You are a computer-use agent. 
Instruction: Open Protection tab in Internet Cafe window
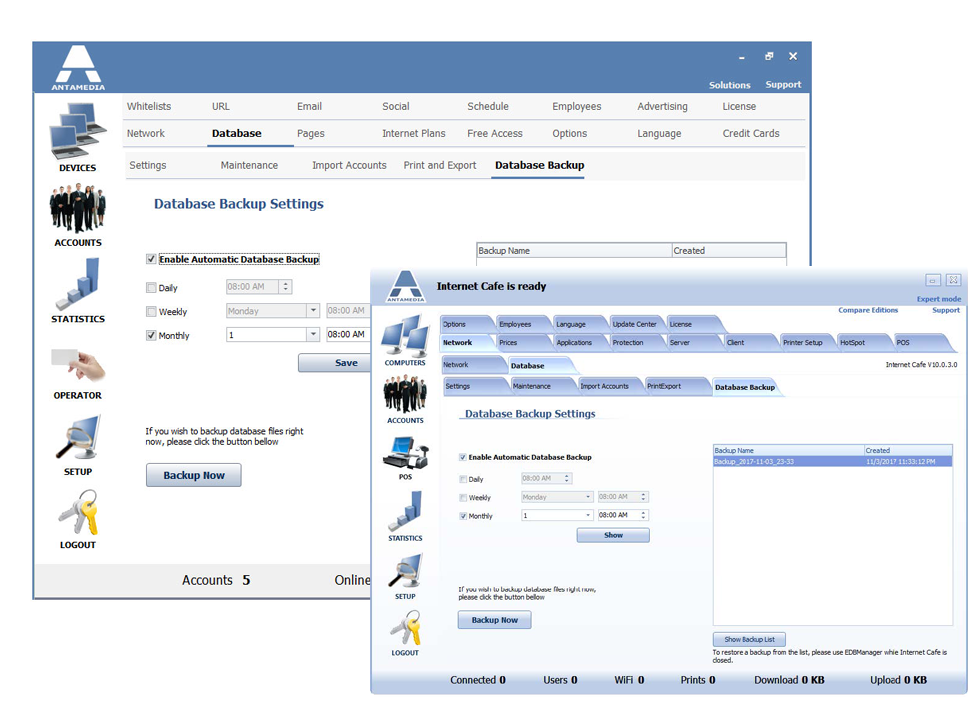(632, 342)
